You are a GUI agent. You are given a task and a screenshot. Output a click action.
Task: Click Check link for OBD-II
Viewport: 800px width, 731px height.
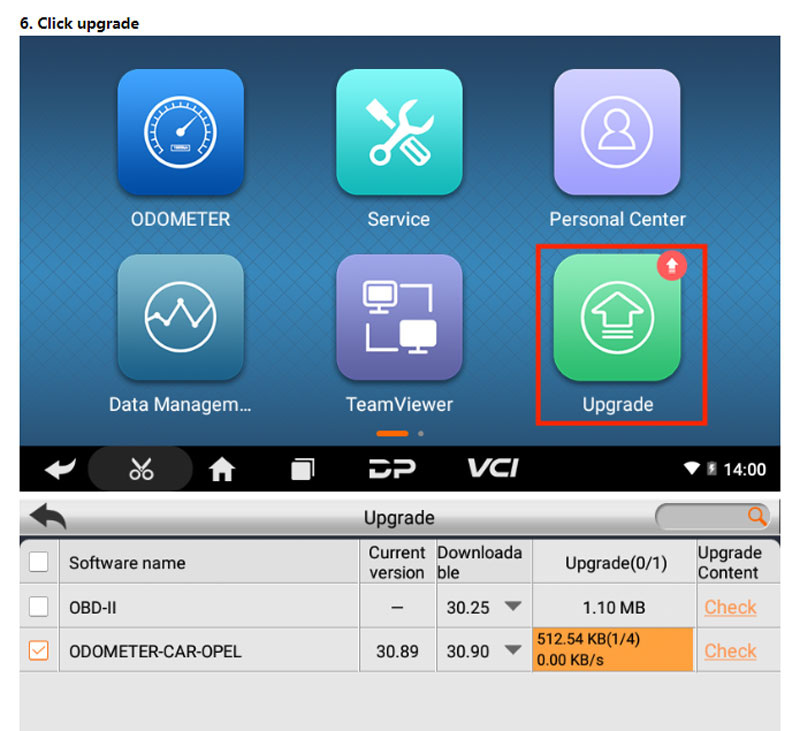tap(730, 607)
